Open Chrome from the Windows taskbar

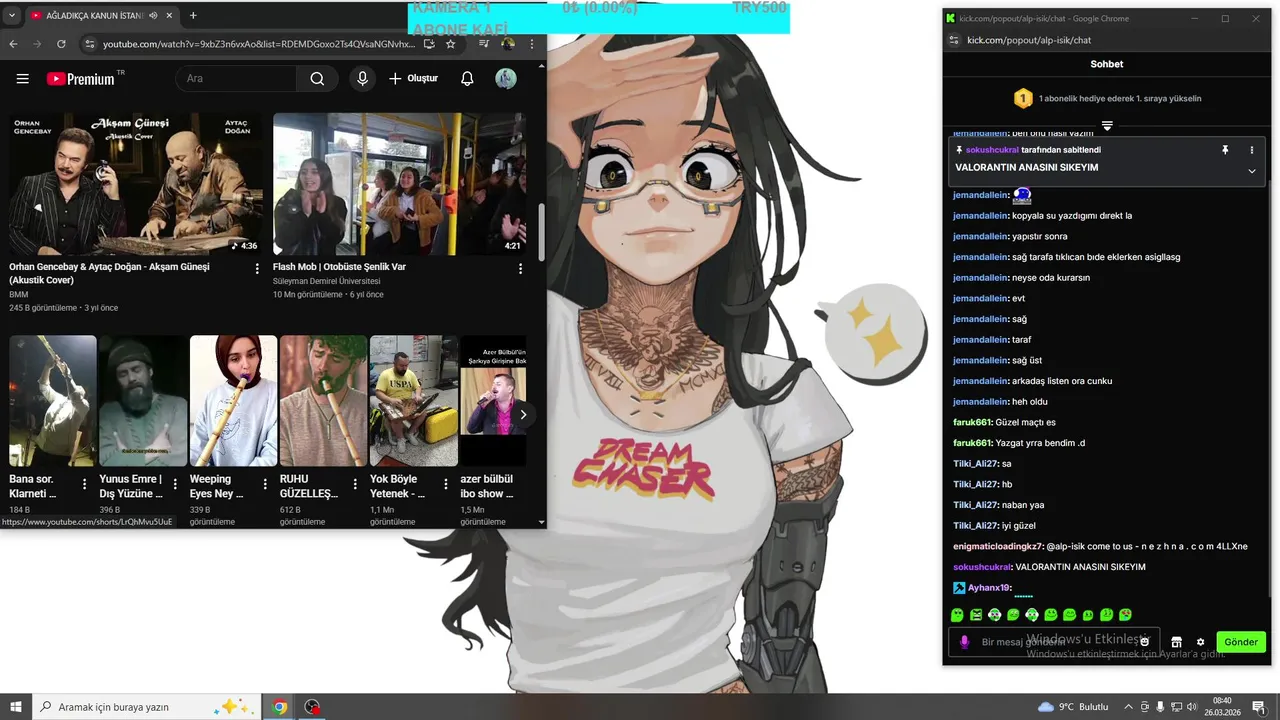click(280, 707)
